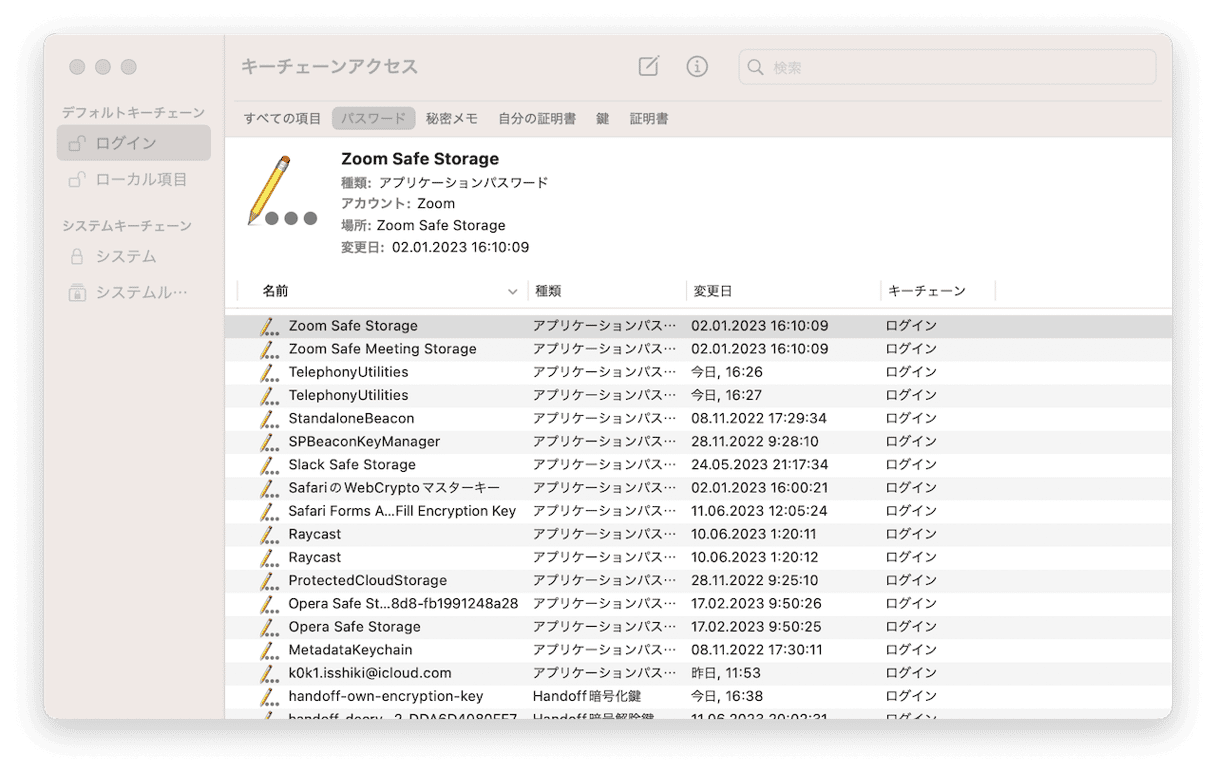Click the pencil icon beside SPBeaconKeyManager
The width and height of the screenshot is (1216, 773).
(x=268, y=441)
